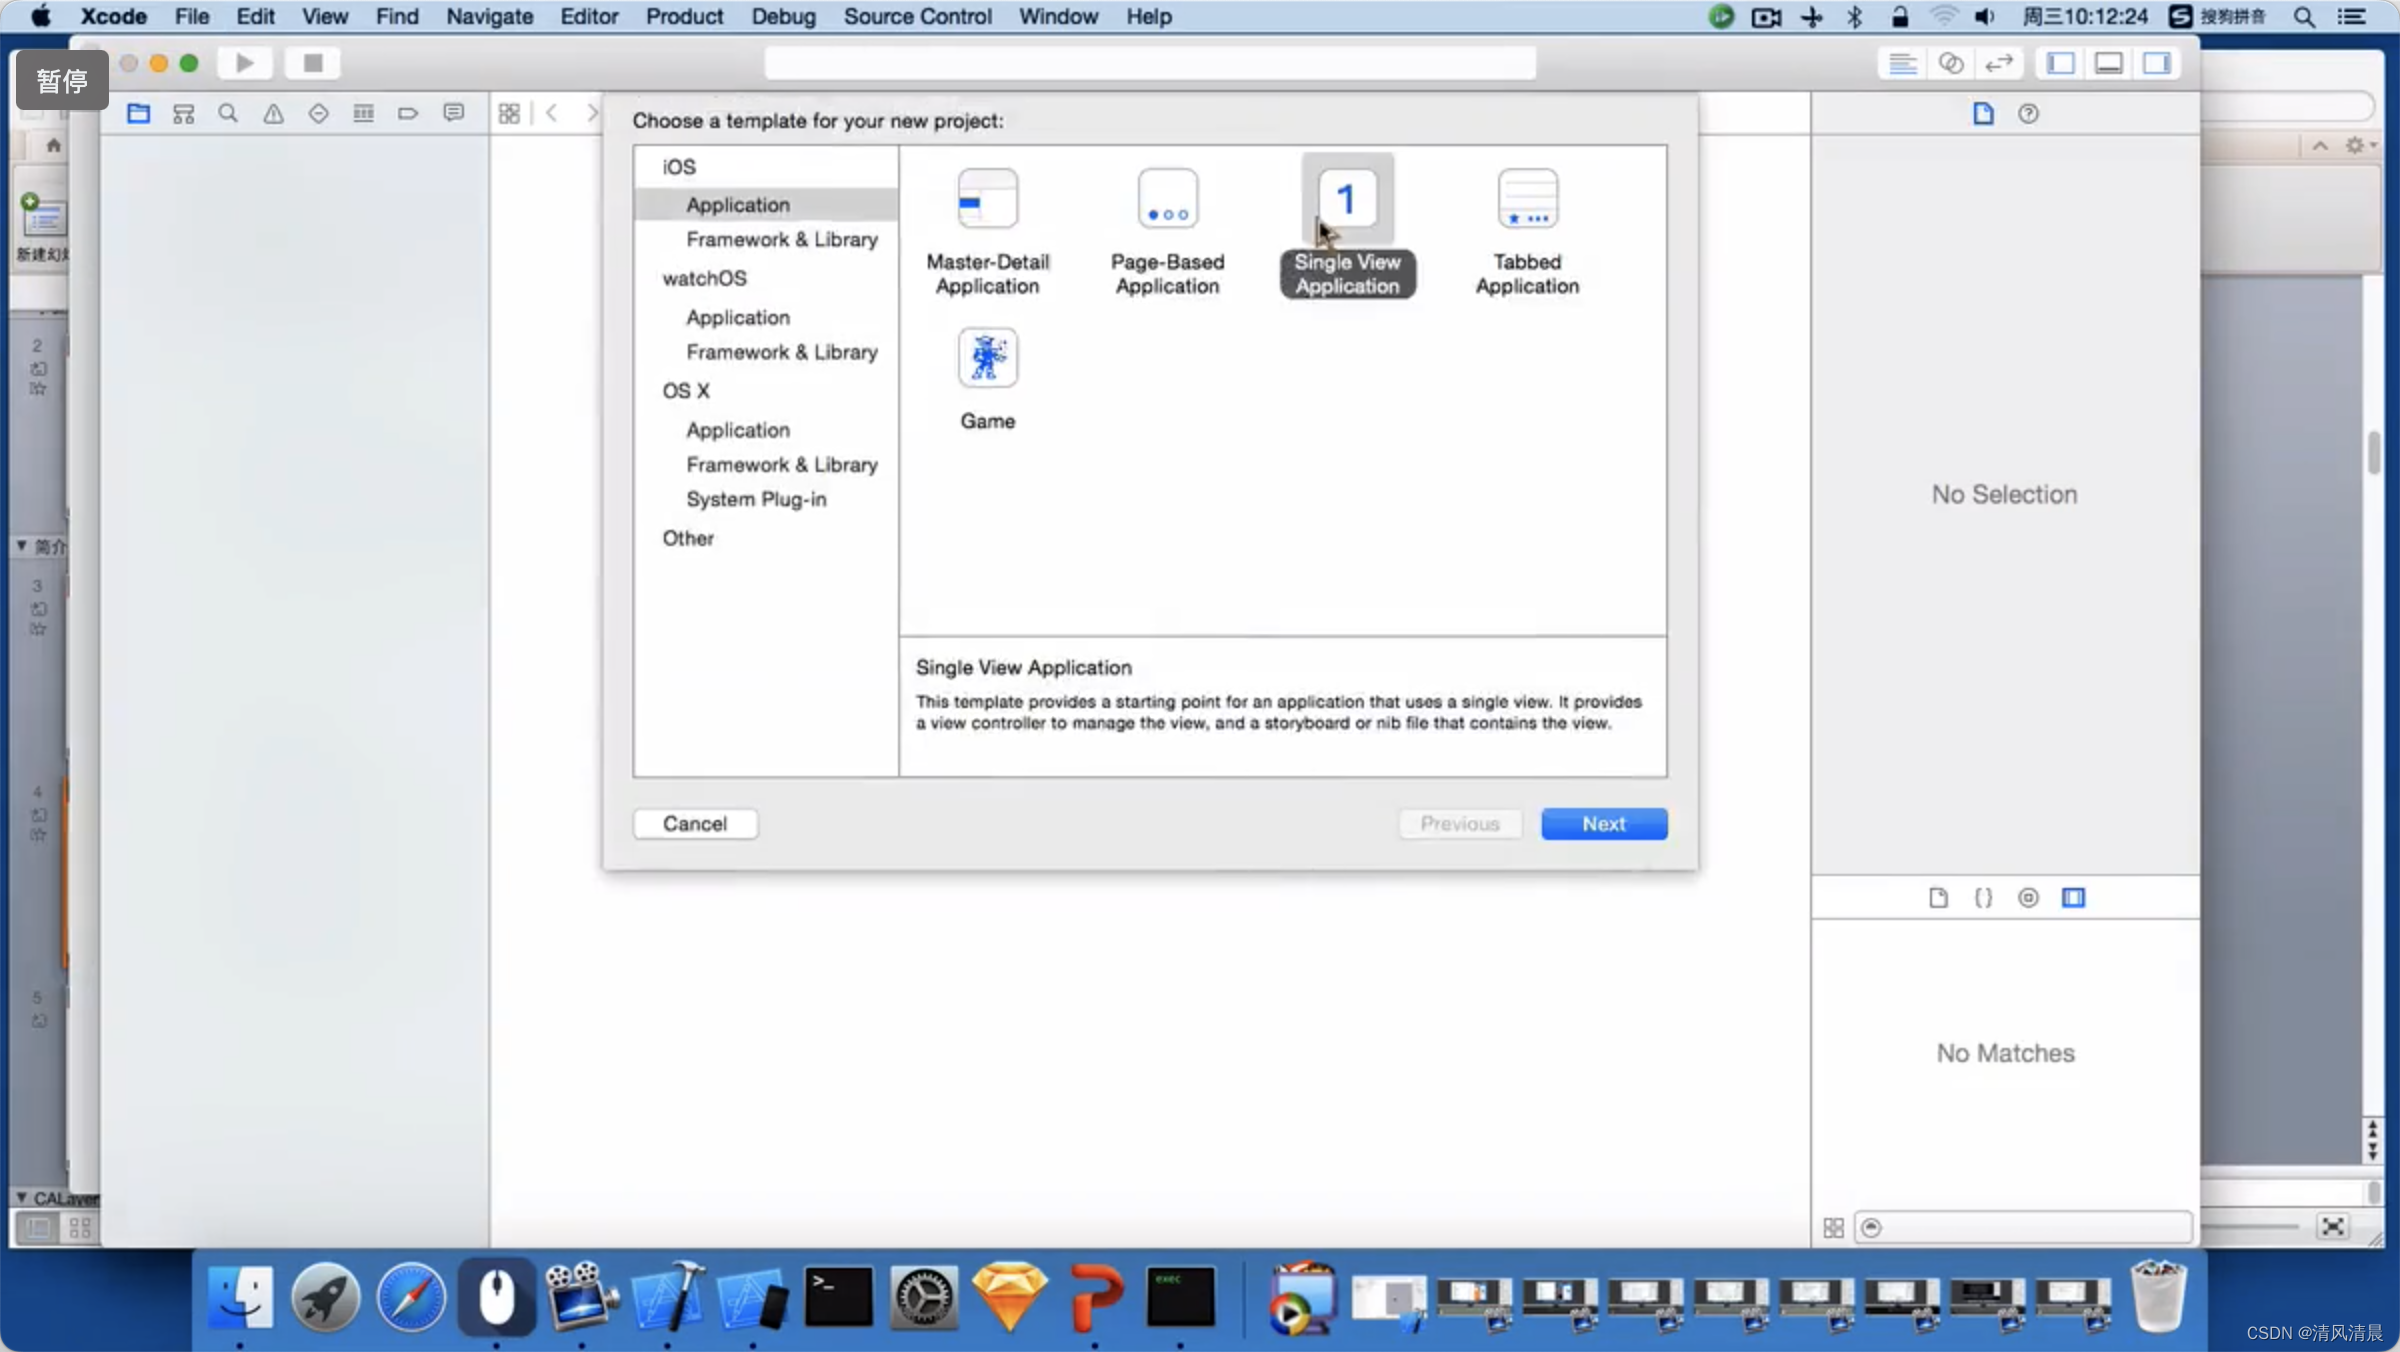
Task: Click the Xcode toolbar activity status field
Action: 1150,63
